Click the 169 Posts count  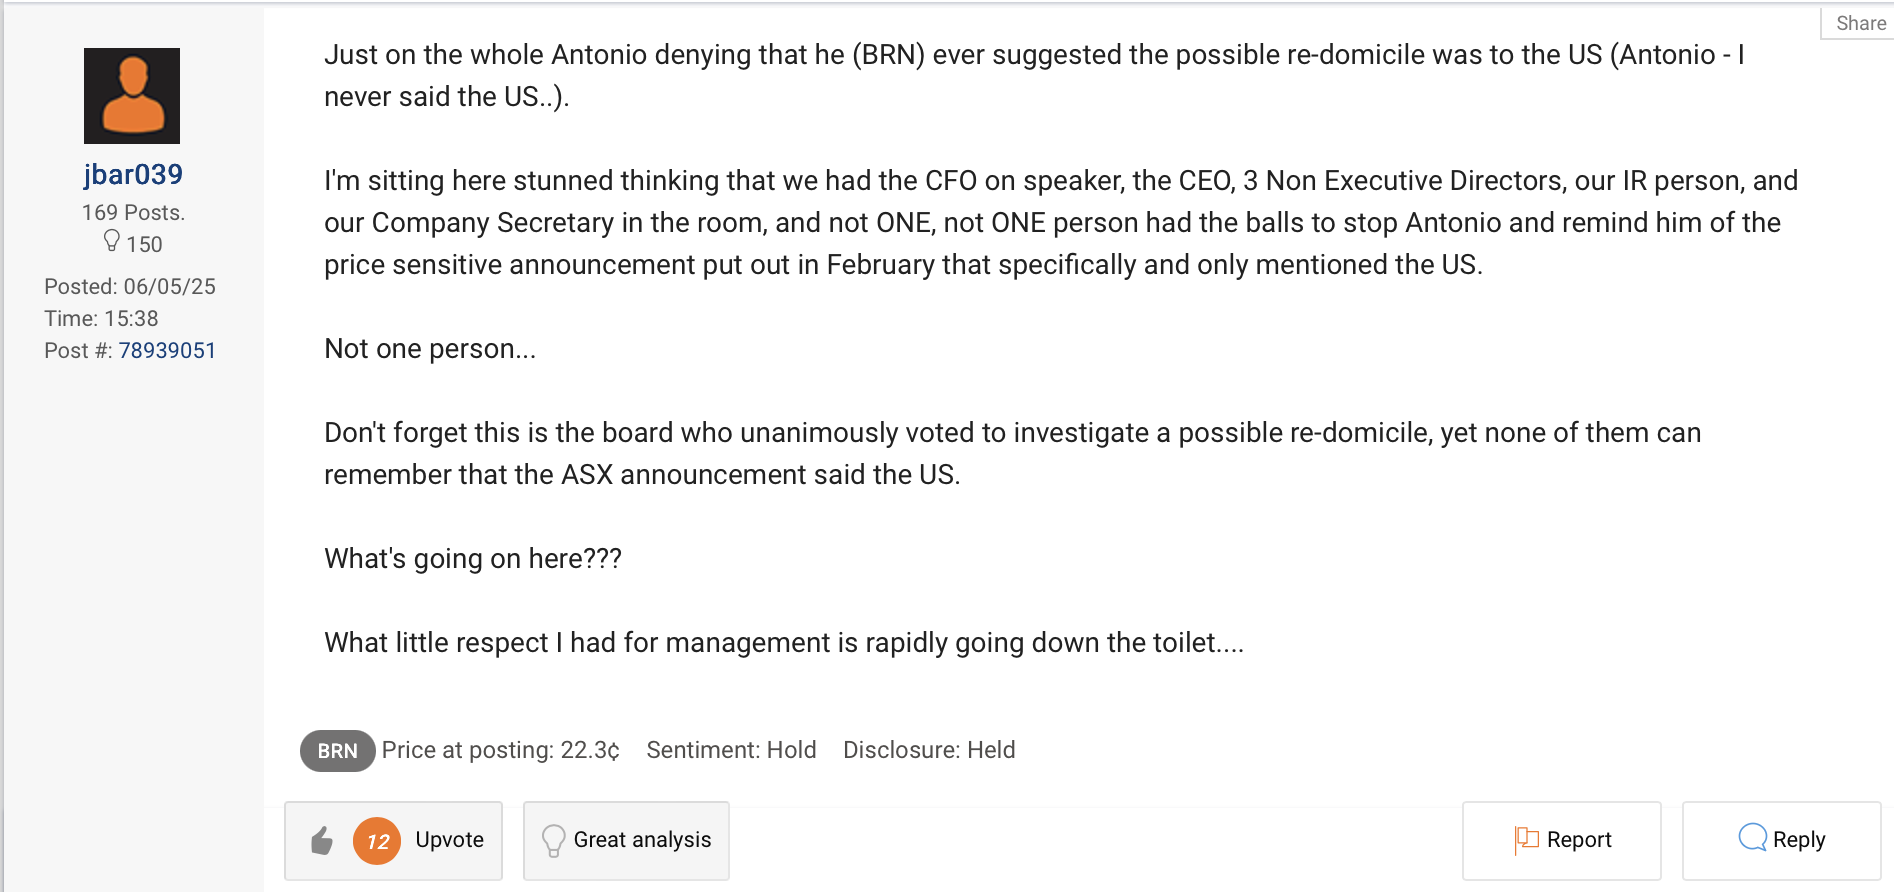133,213
